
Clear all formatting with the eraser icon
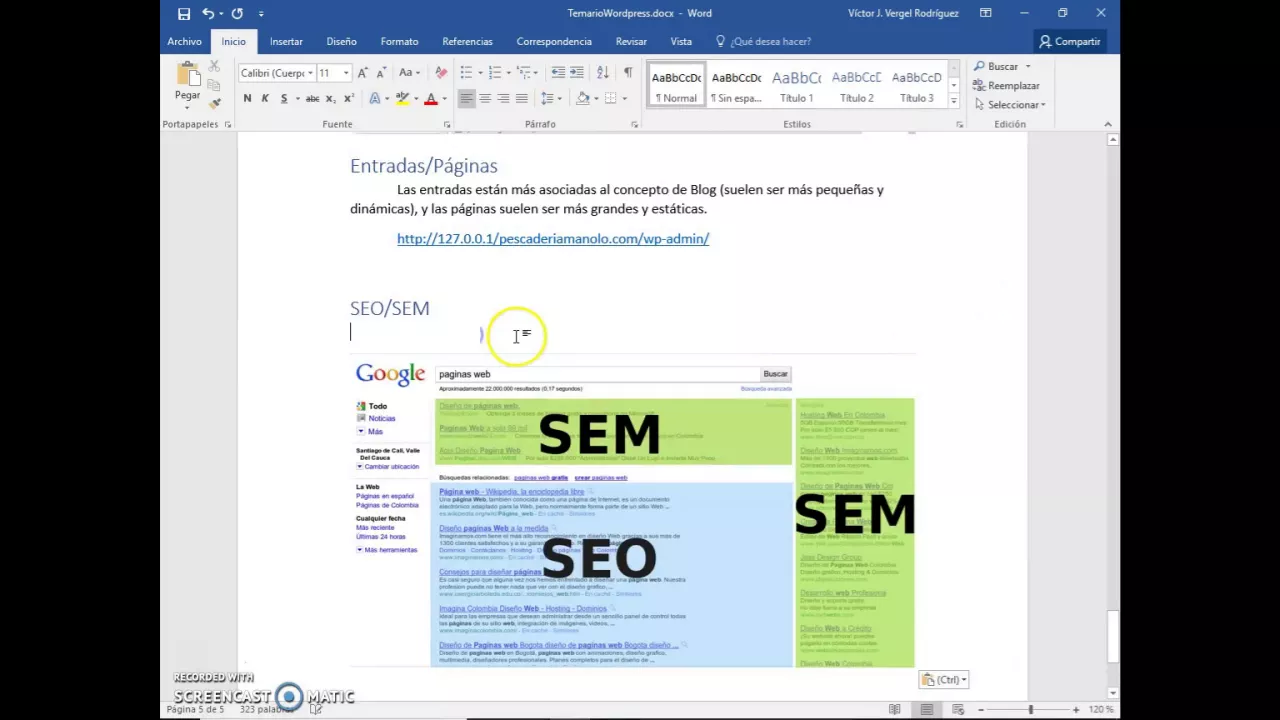pyautogui.click(x=441, y=73)
